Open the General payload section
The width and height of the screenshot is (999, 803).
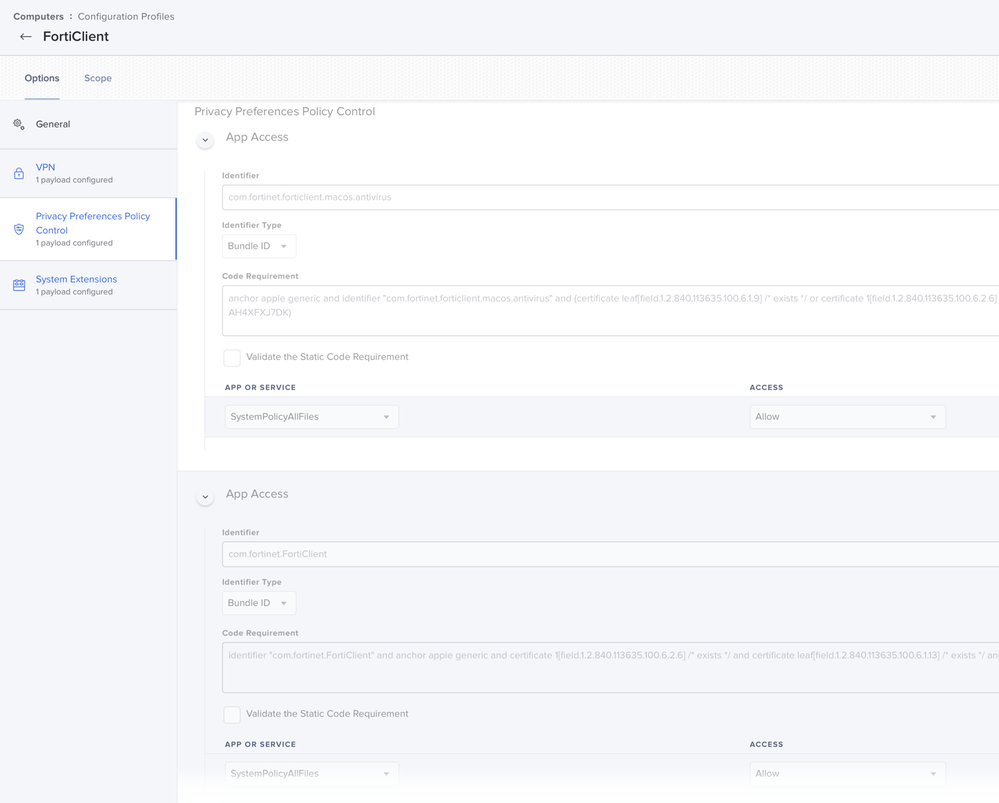point(88,124)
